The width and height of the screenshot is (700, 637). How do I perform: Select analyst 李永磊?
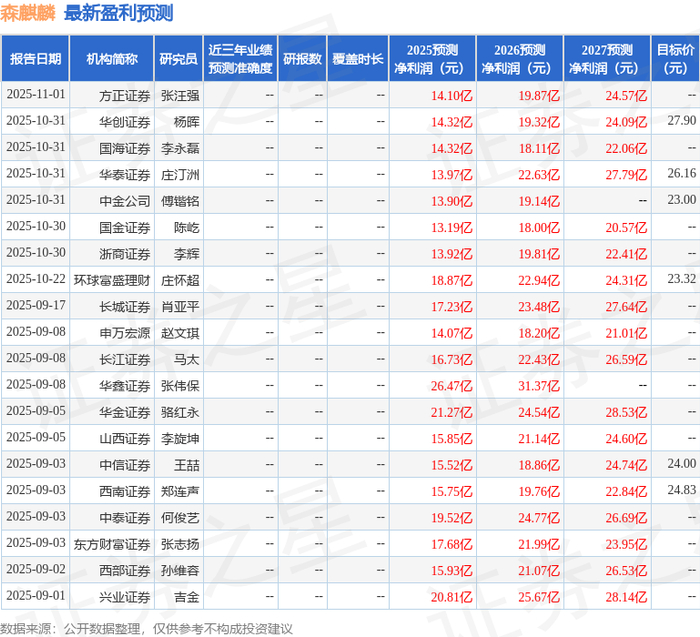pos(180,148)
